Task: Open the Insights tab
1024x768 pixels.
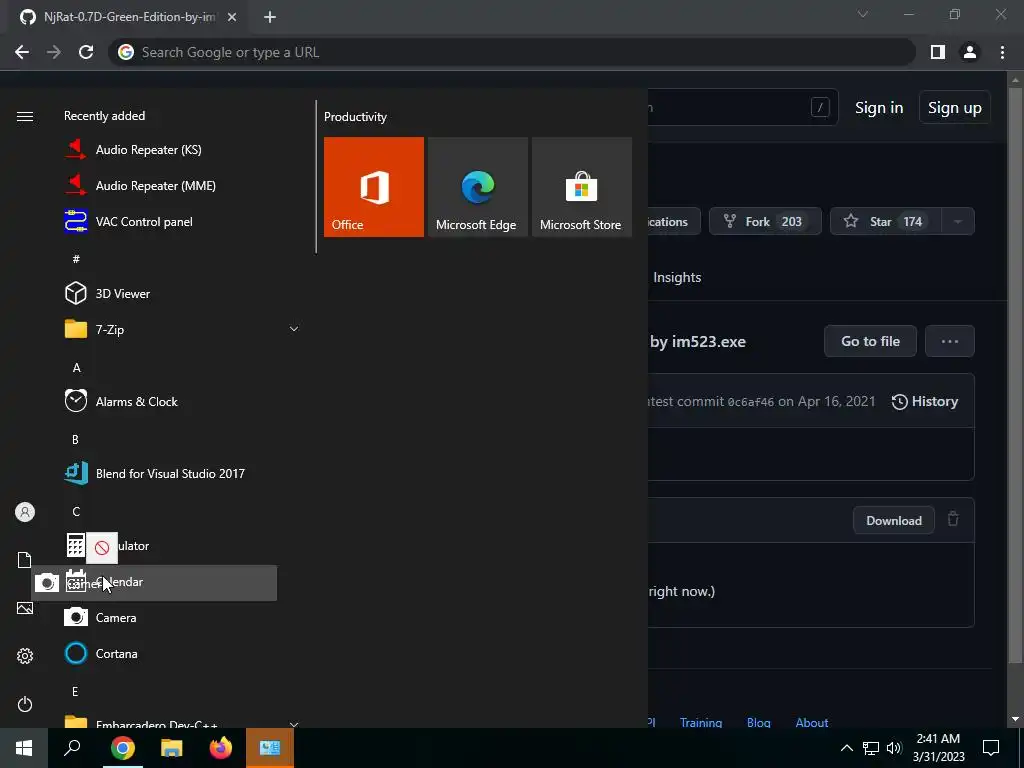Action: pyautogui.click(x=677, y=277)
